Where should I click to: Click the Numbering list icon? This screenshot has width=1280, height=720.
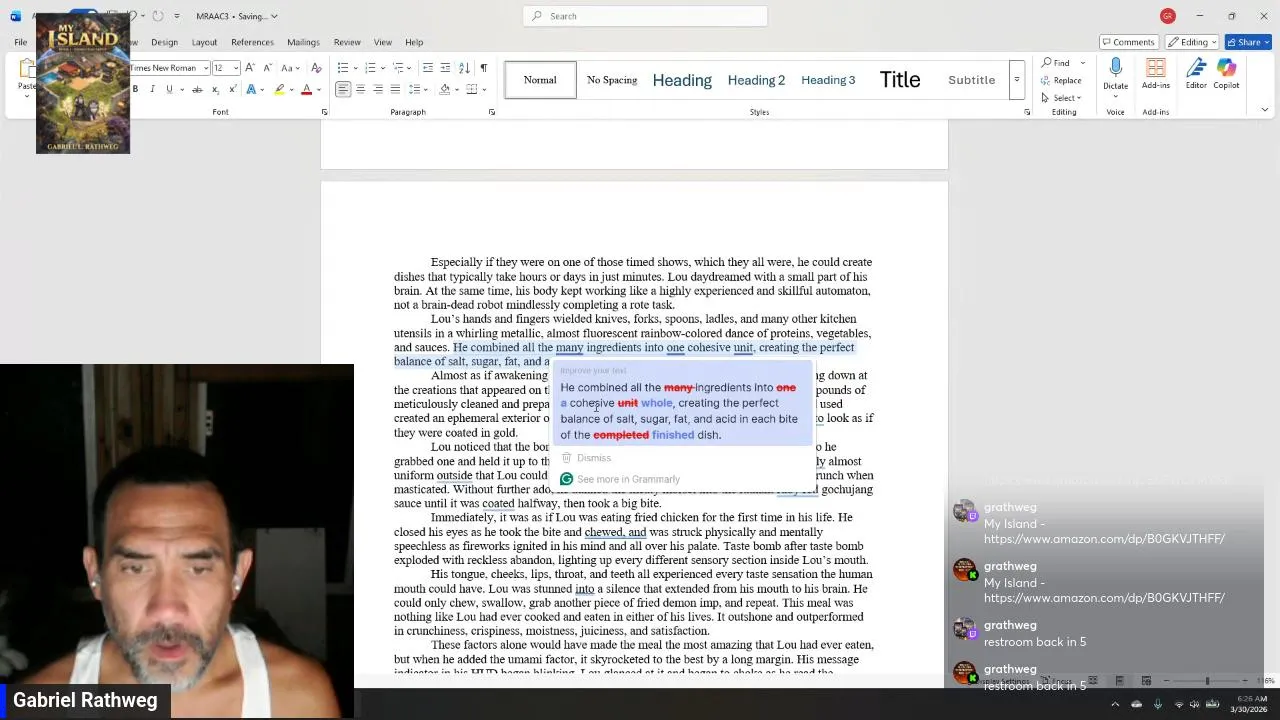pyautogui.click(x=370, y=68)
